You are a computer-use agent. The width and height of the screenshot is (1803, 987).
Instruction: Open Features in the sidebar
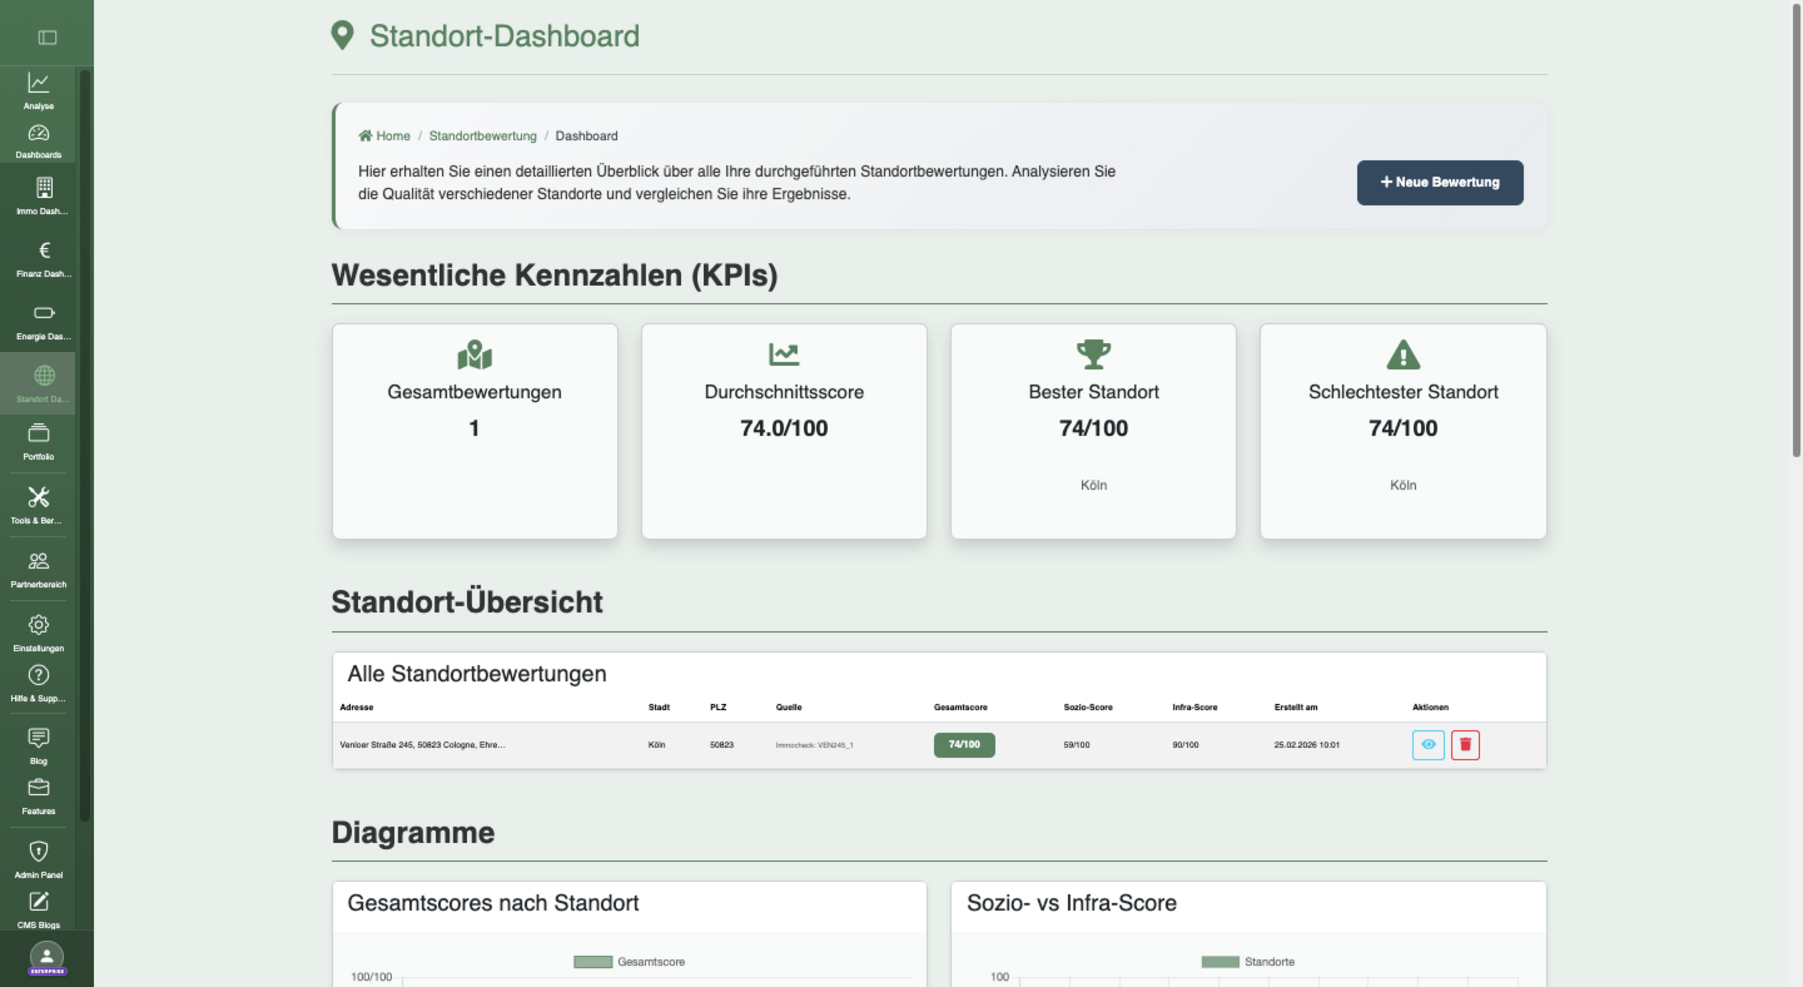click(x=38, y=796)
